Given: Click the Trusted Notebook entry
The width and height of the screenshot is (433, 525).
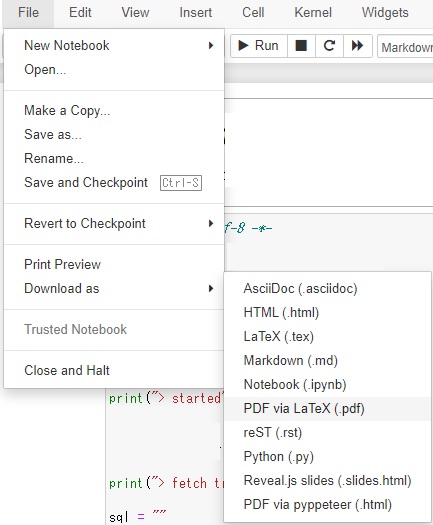Looking at the screenshot, I should (x=114, y=329).
